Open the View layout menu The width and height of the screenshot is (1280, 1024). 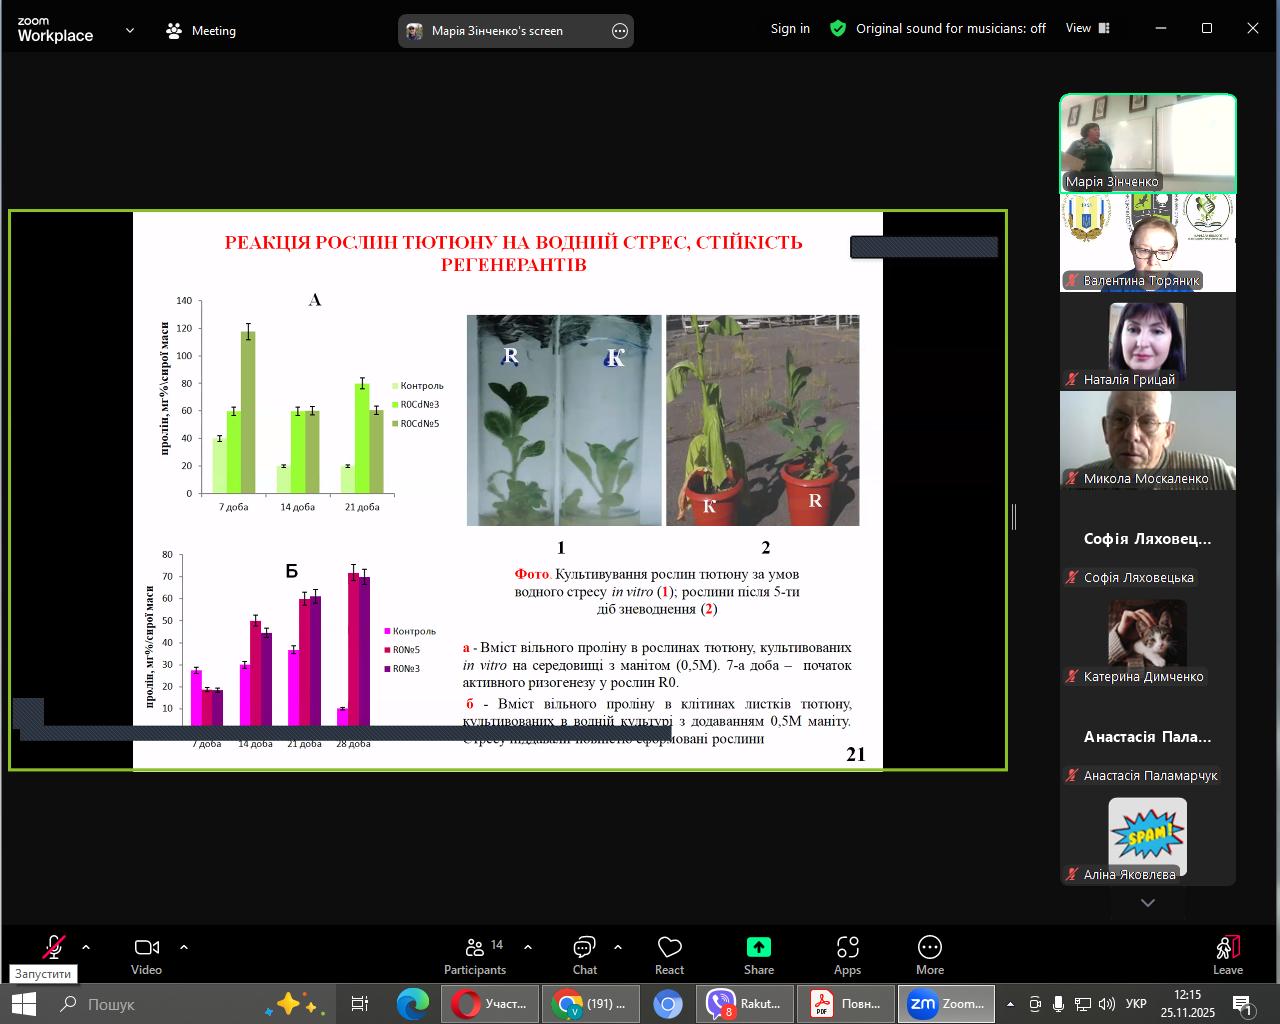1088,29
